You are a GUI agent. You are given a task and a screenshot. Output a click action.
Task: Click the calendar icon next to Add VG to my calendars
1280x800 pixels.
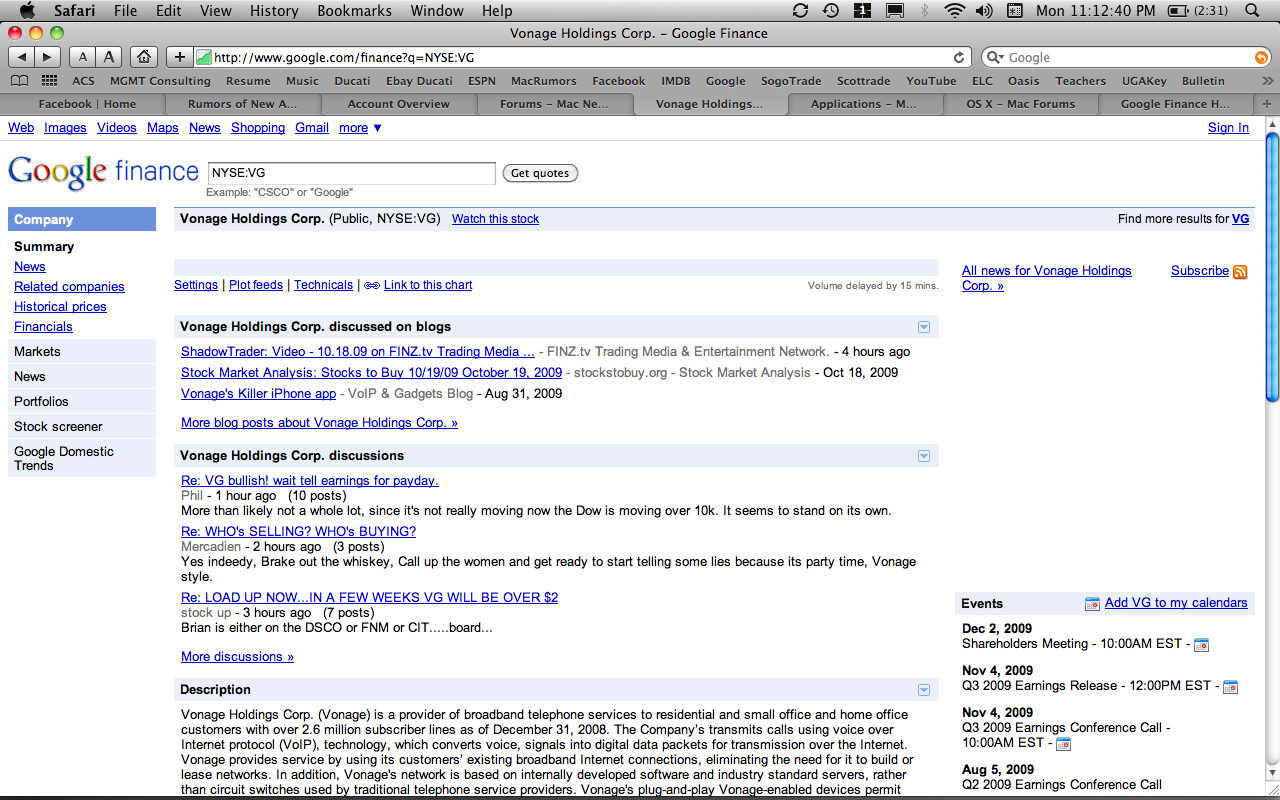(x=1093, y=603)
